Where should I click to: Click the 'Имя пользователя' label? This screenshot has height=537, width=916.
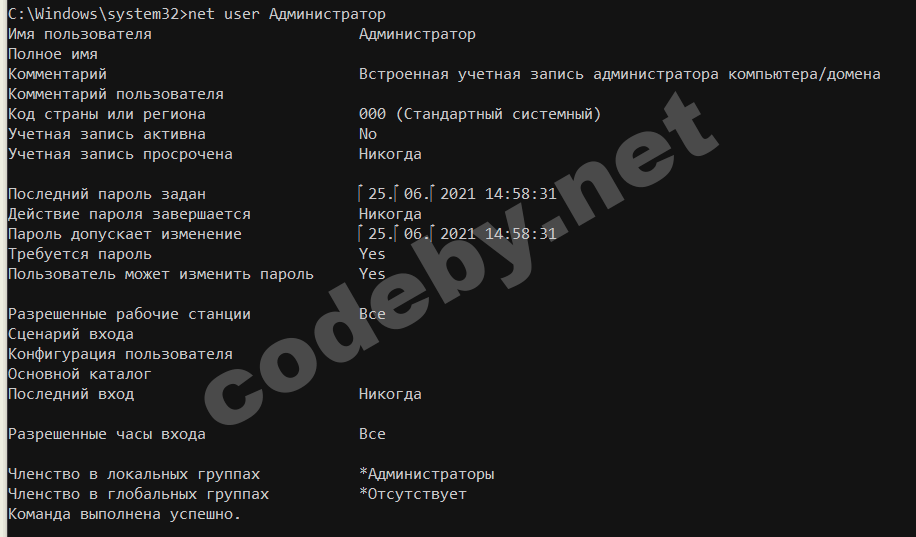79,34
